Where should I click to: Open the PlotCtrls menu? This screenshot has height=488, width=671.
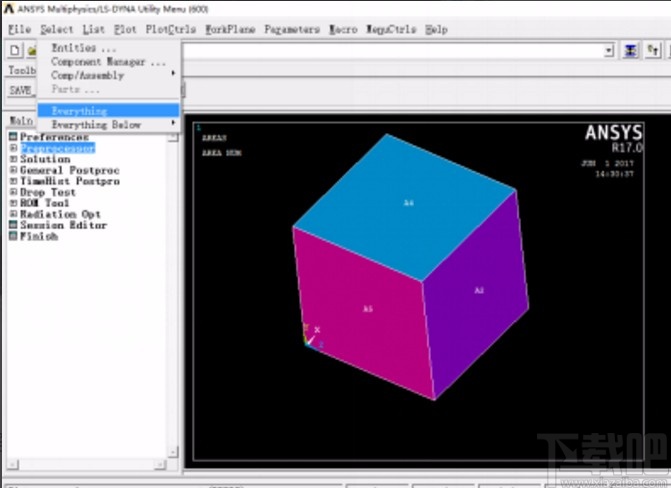coord(170,30)
